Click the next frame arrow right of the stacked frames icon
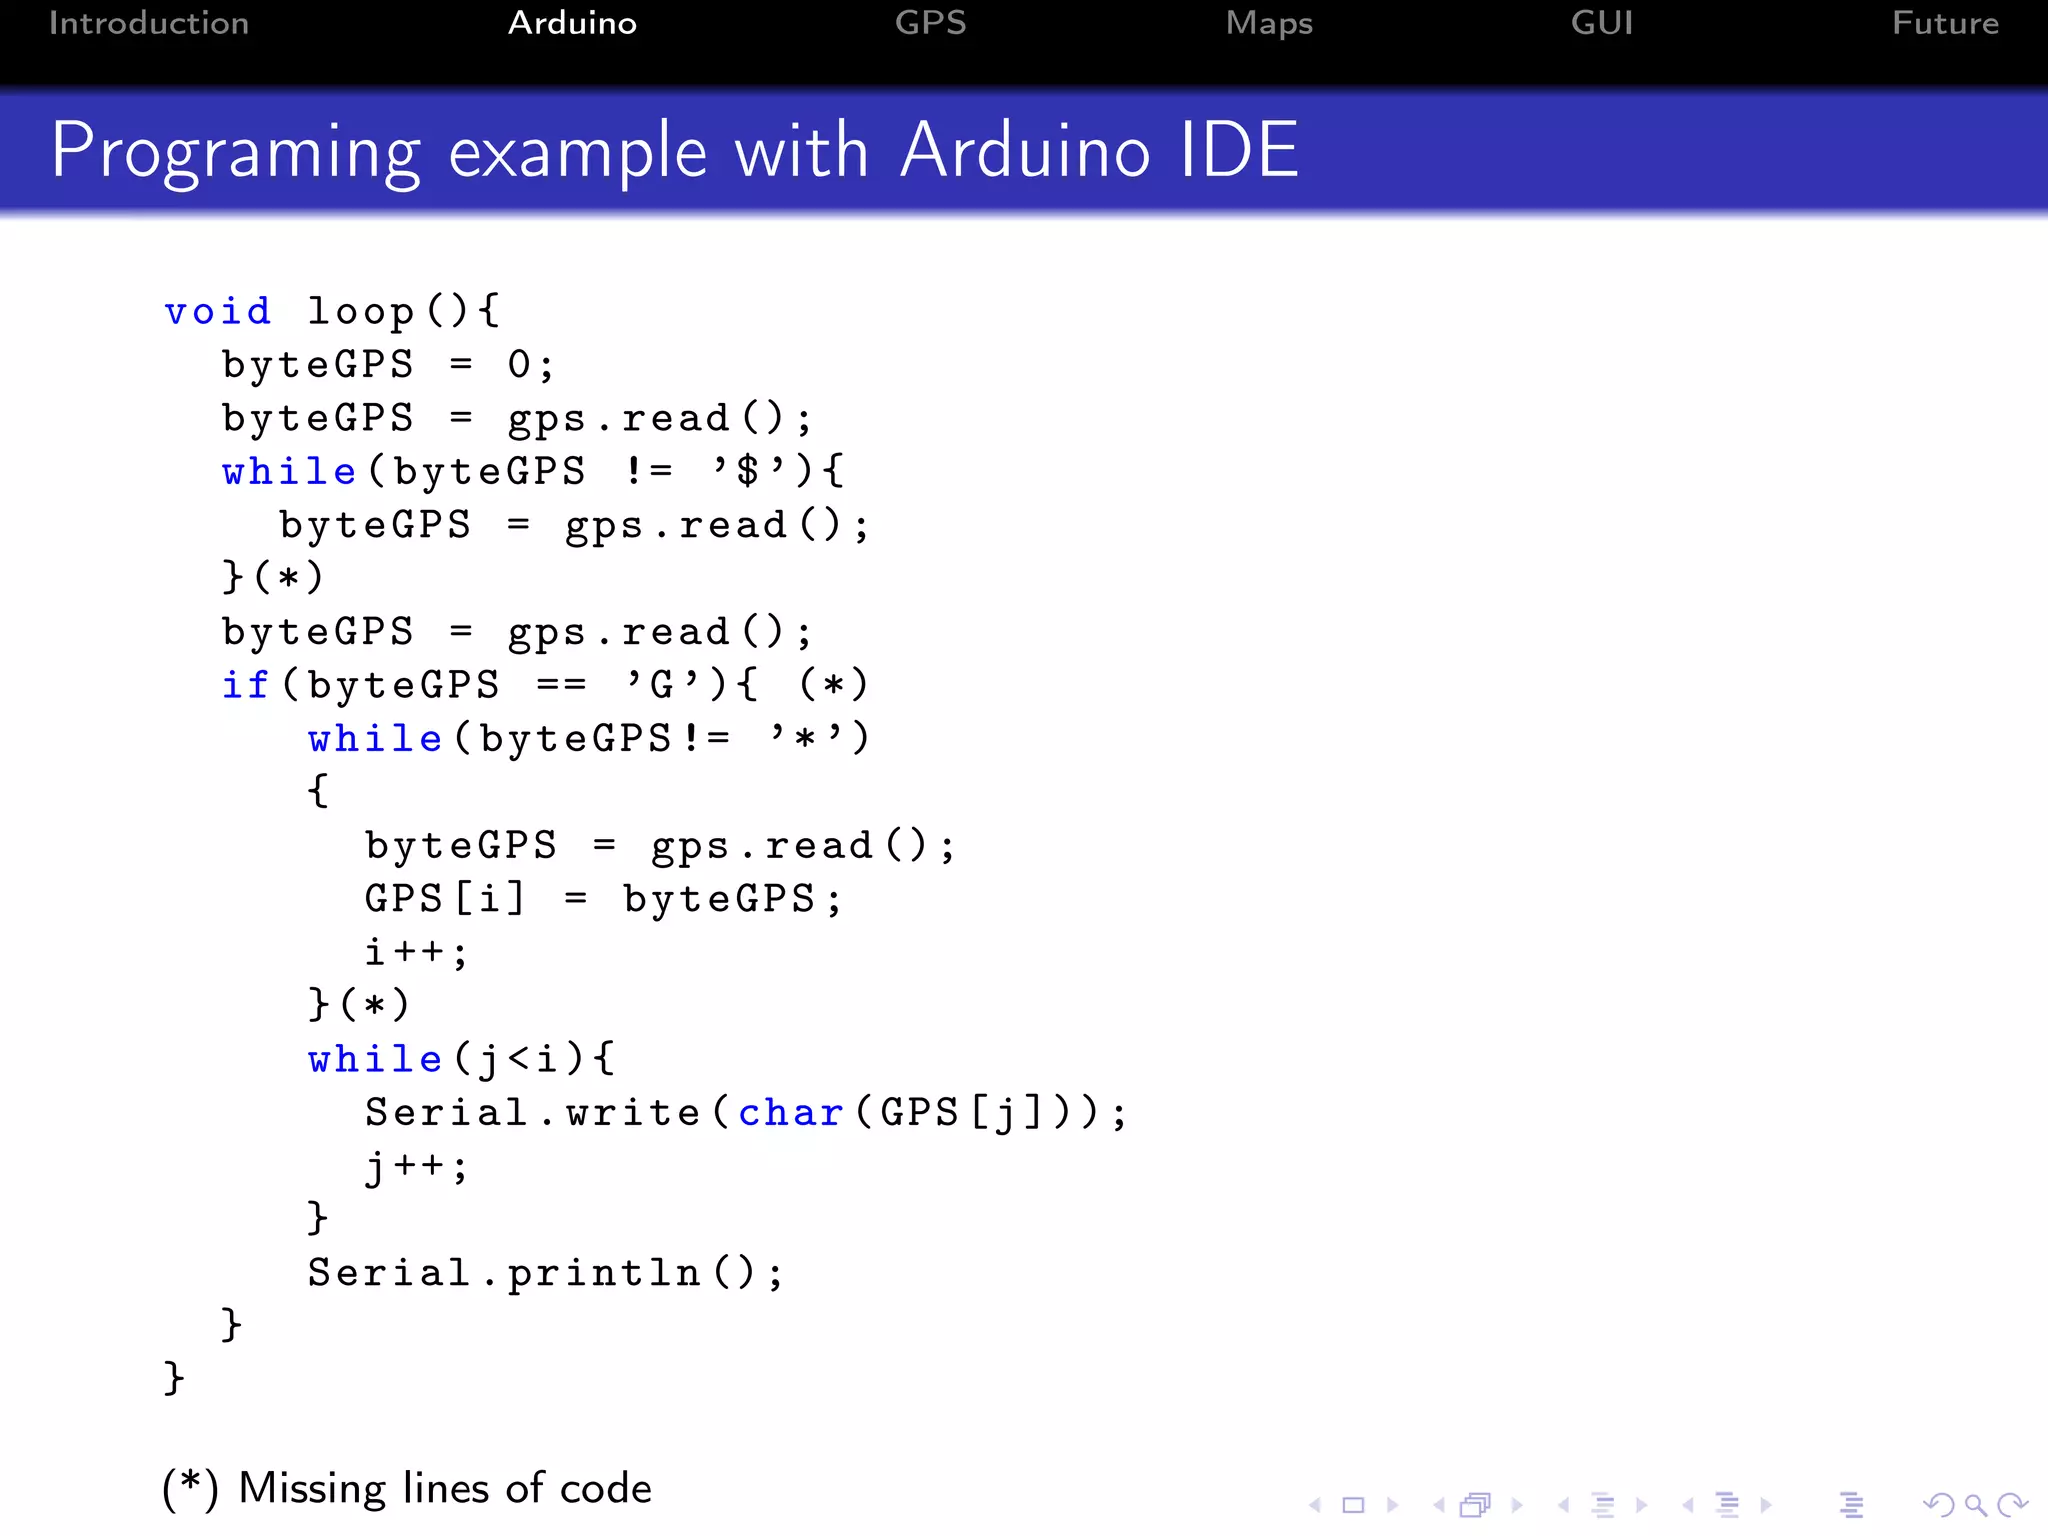 click(x=1517, y=1505)
